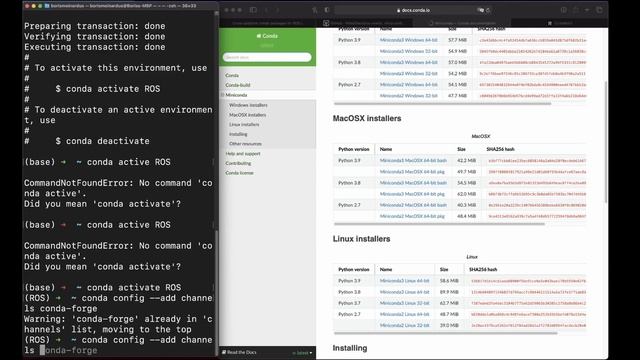This screenshot has height=360, width=640.
Task: Download the 54.9 MiB Miniconda3 Windows 32-bit
Action: (408, 51)
